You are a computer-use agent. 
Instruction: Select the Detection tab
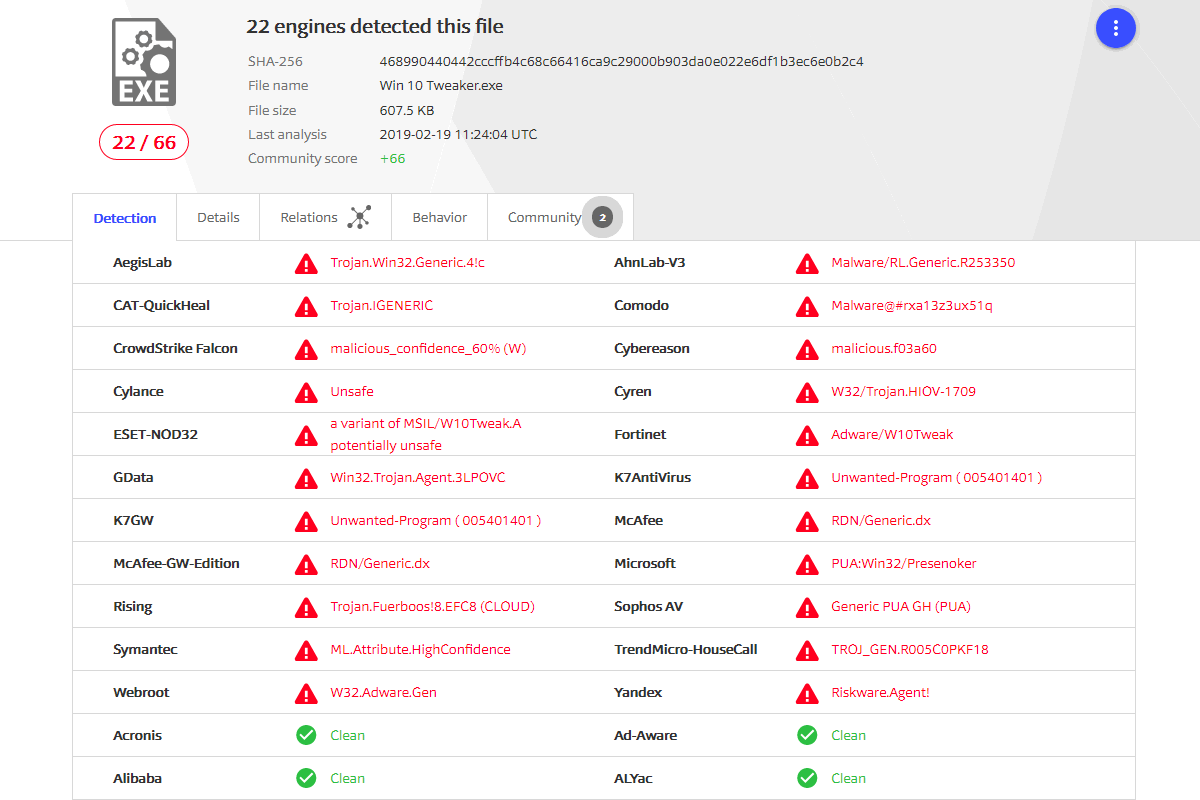tap(125, 218)
